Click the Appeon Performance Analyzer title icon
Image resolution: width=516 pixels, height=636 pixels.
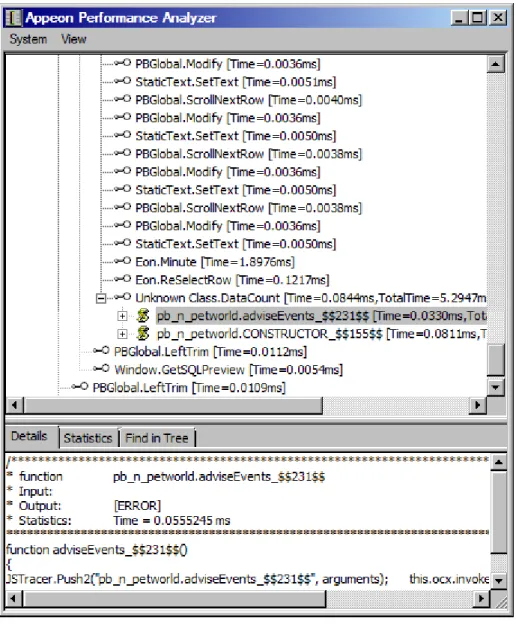pyautogui.click(x=14, y=18)
